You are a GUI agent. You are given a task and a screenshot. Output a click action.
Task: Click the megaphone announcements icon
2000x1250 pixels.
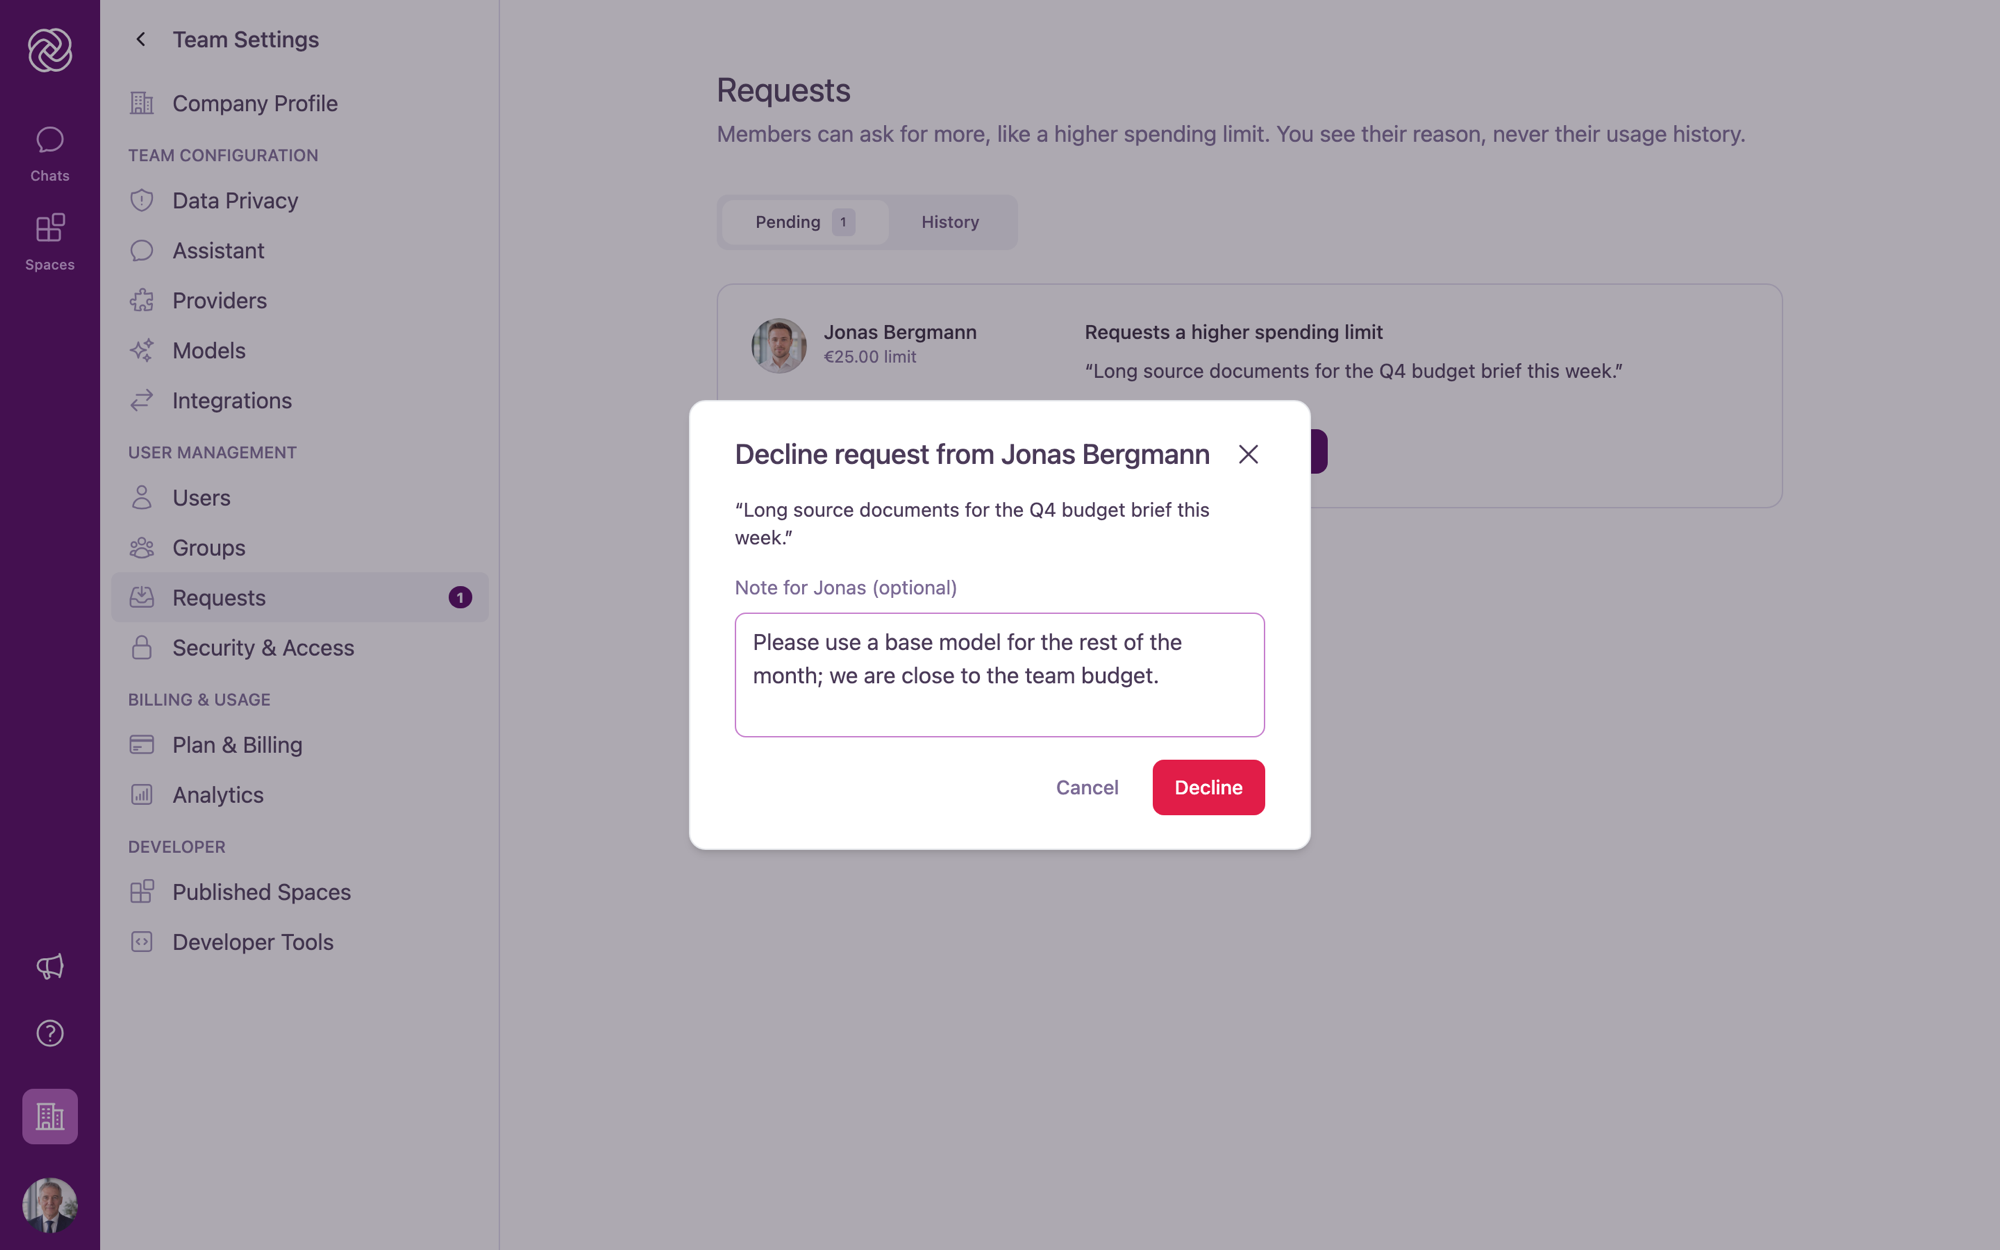point(50,966)
